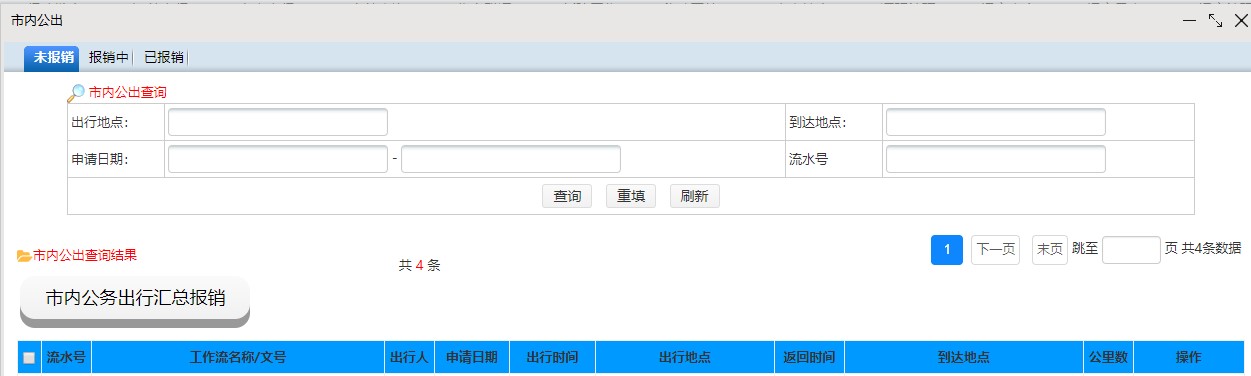1251x376 pixels.
Task: Jump to 末页
Action: pos(1050,250)
